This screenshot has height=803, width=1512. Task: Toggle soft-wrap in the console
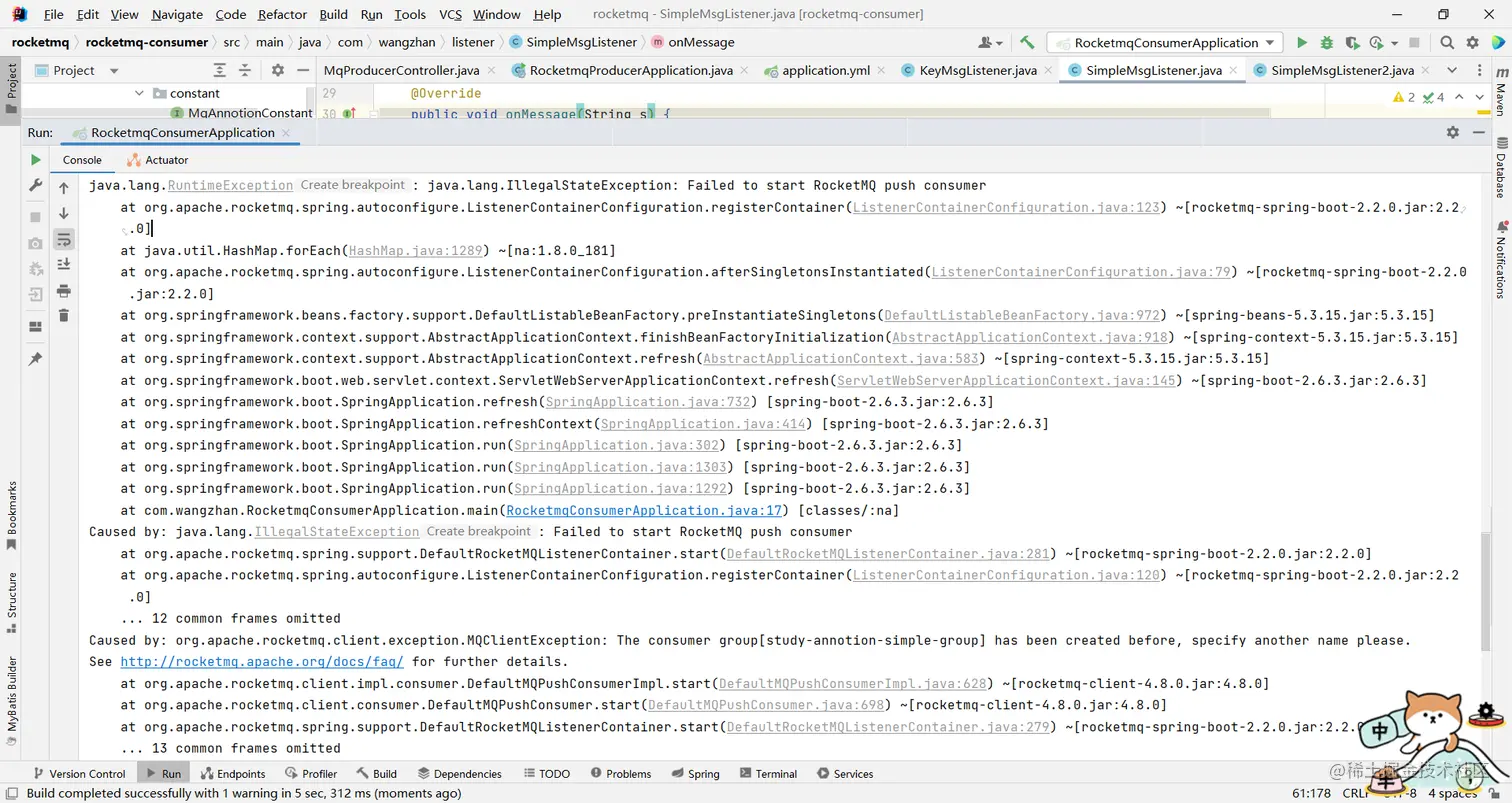[64, 239]
